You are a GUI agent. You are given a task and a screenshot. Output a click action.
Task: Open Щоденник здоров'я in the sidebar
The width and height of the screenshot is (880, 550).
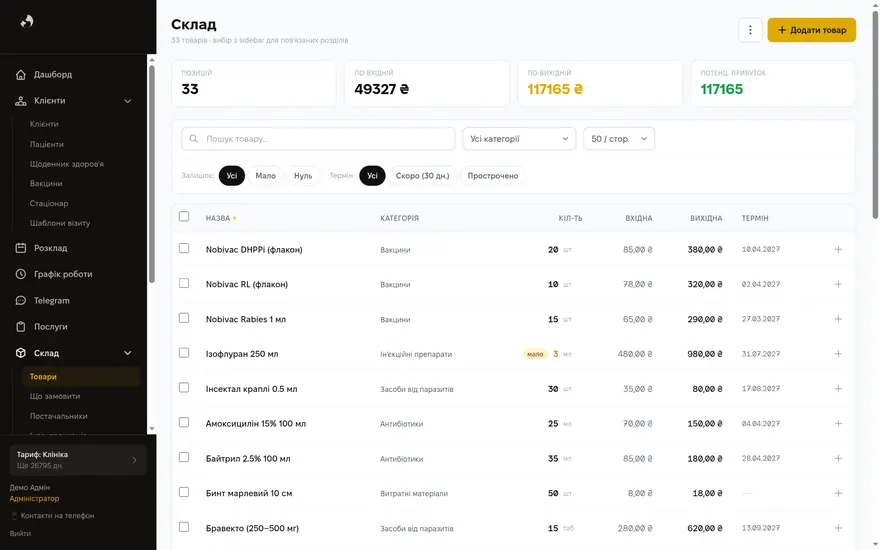pyautogui.click(x=67, y=164)
